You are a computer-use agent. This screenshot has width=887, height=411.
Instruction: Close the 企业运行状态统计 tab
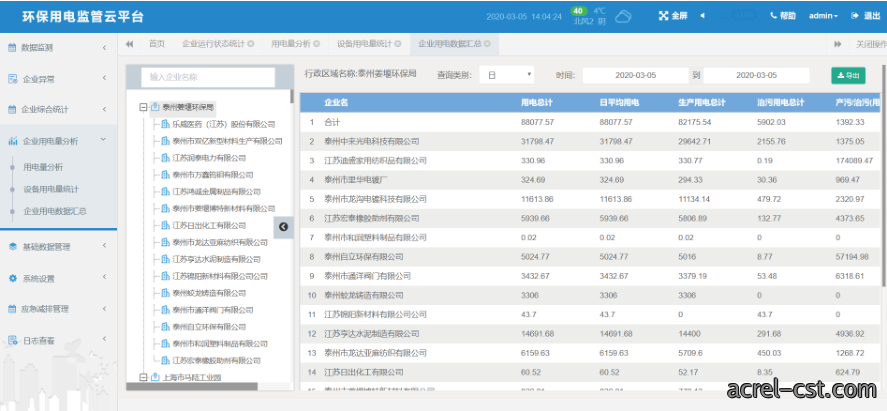tap(251, 44)
